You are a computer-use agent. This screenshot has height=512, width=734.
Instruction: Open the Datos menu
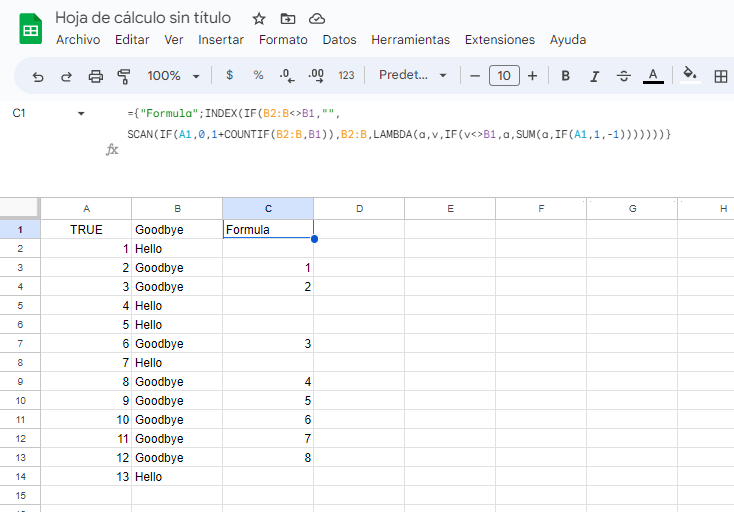(339, 40)
